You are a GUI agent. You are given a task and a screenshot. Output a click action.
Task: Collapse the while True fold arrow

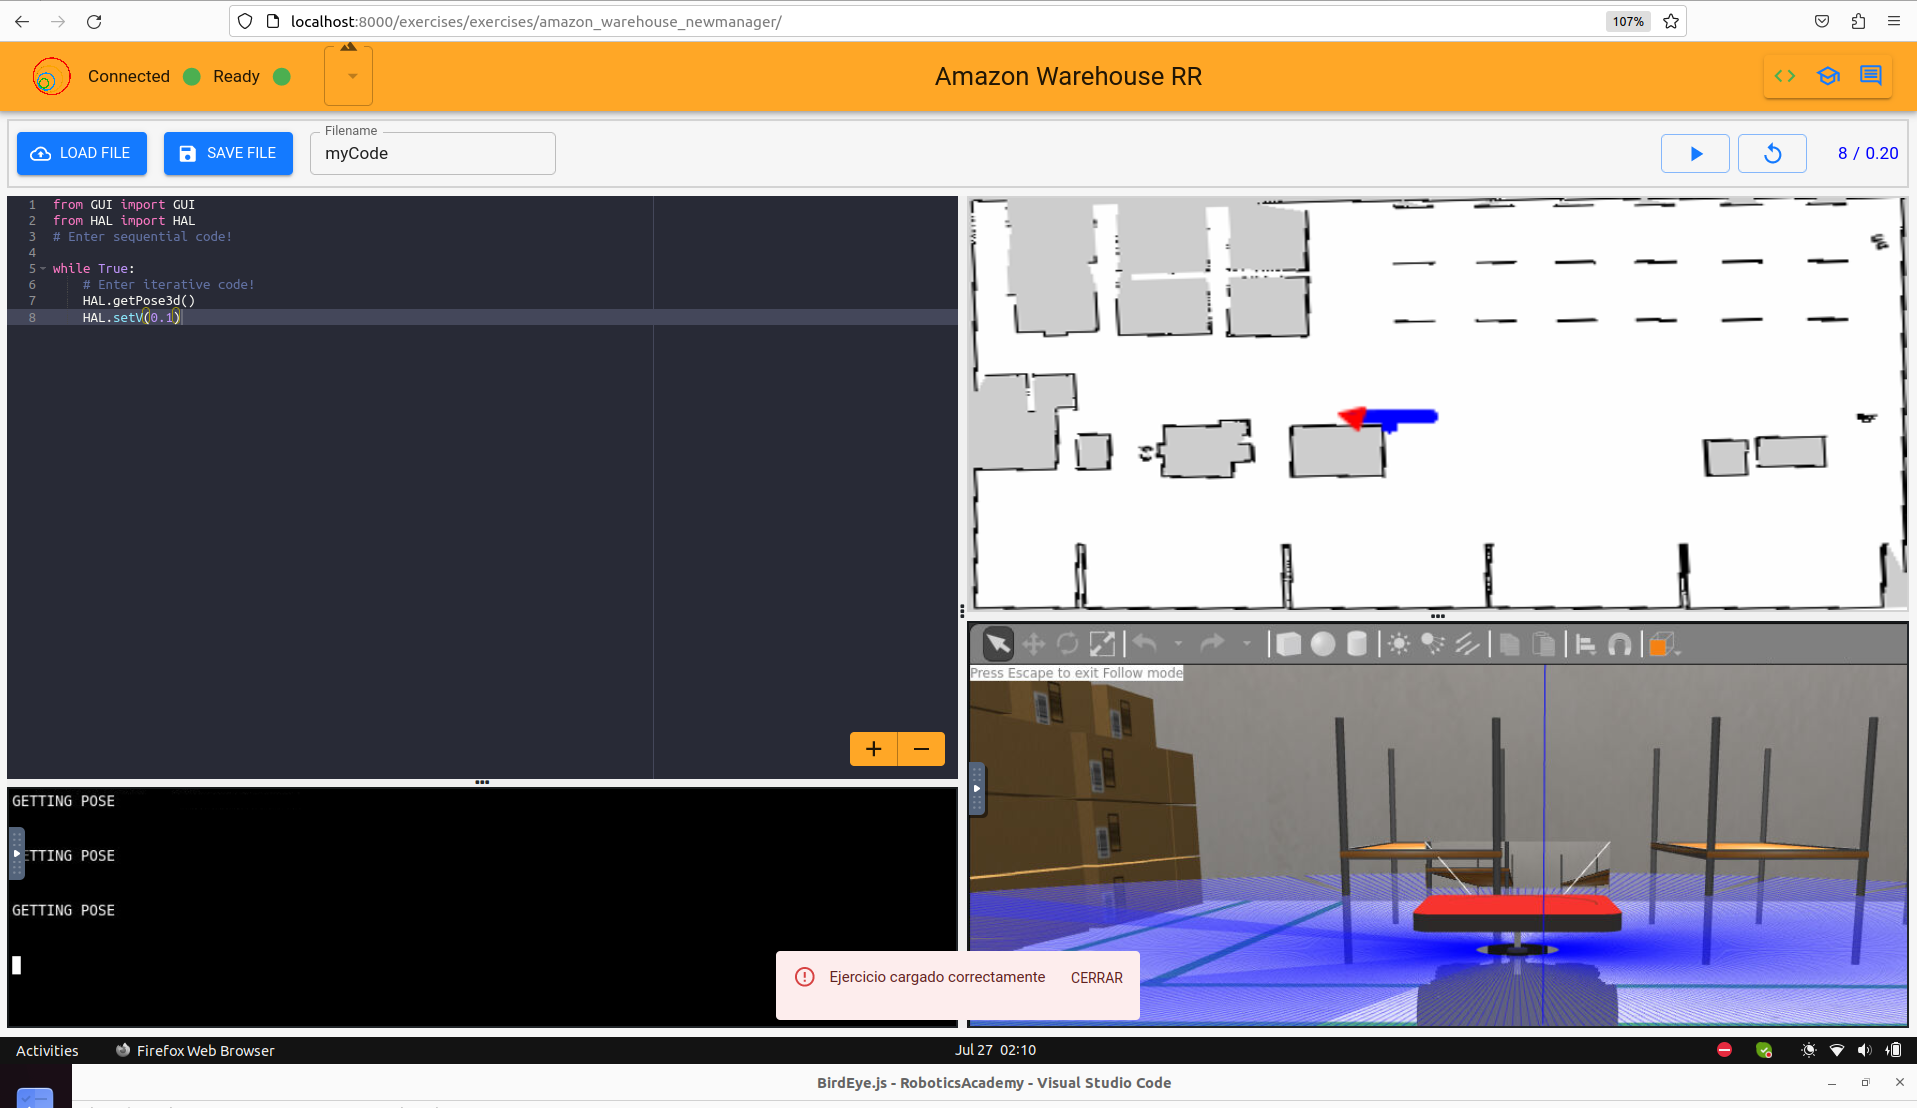click(43, 269)
